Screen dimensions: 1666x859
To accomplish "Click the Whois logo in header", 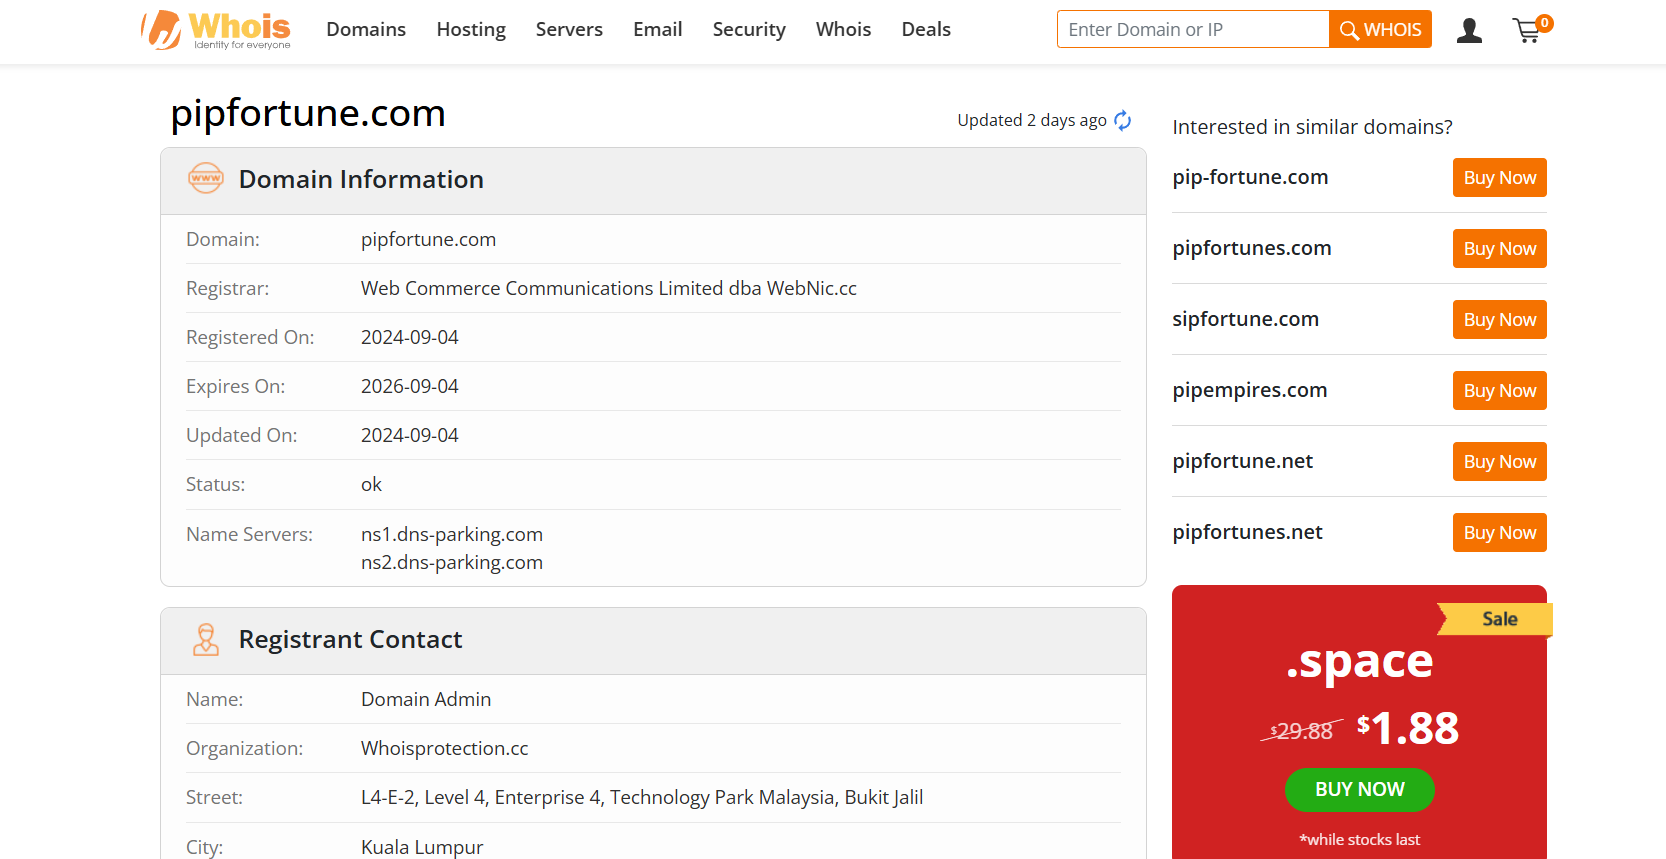I will point(216,30).
